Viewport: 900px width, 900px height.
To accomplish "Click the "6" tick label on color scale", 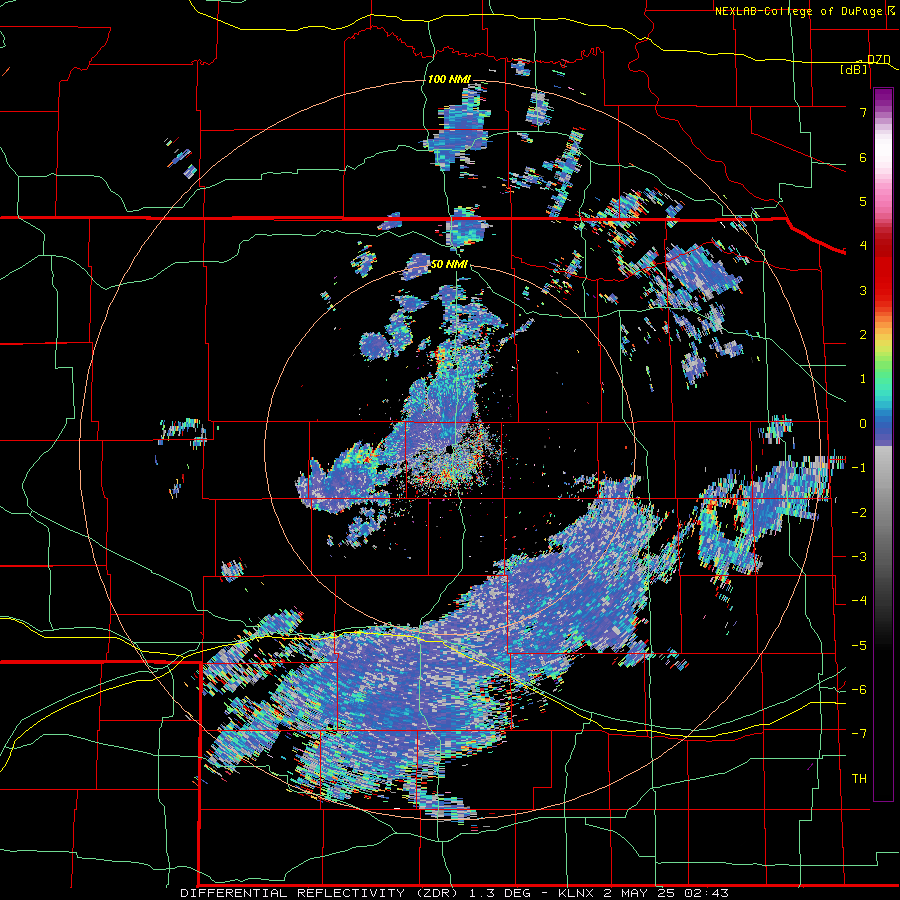I will (863, 157).
